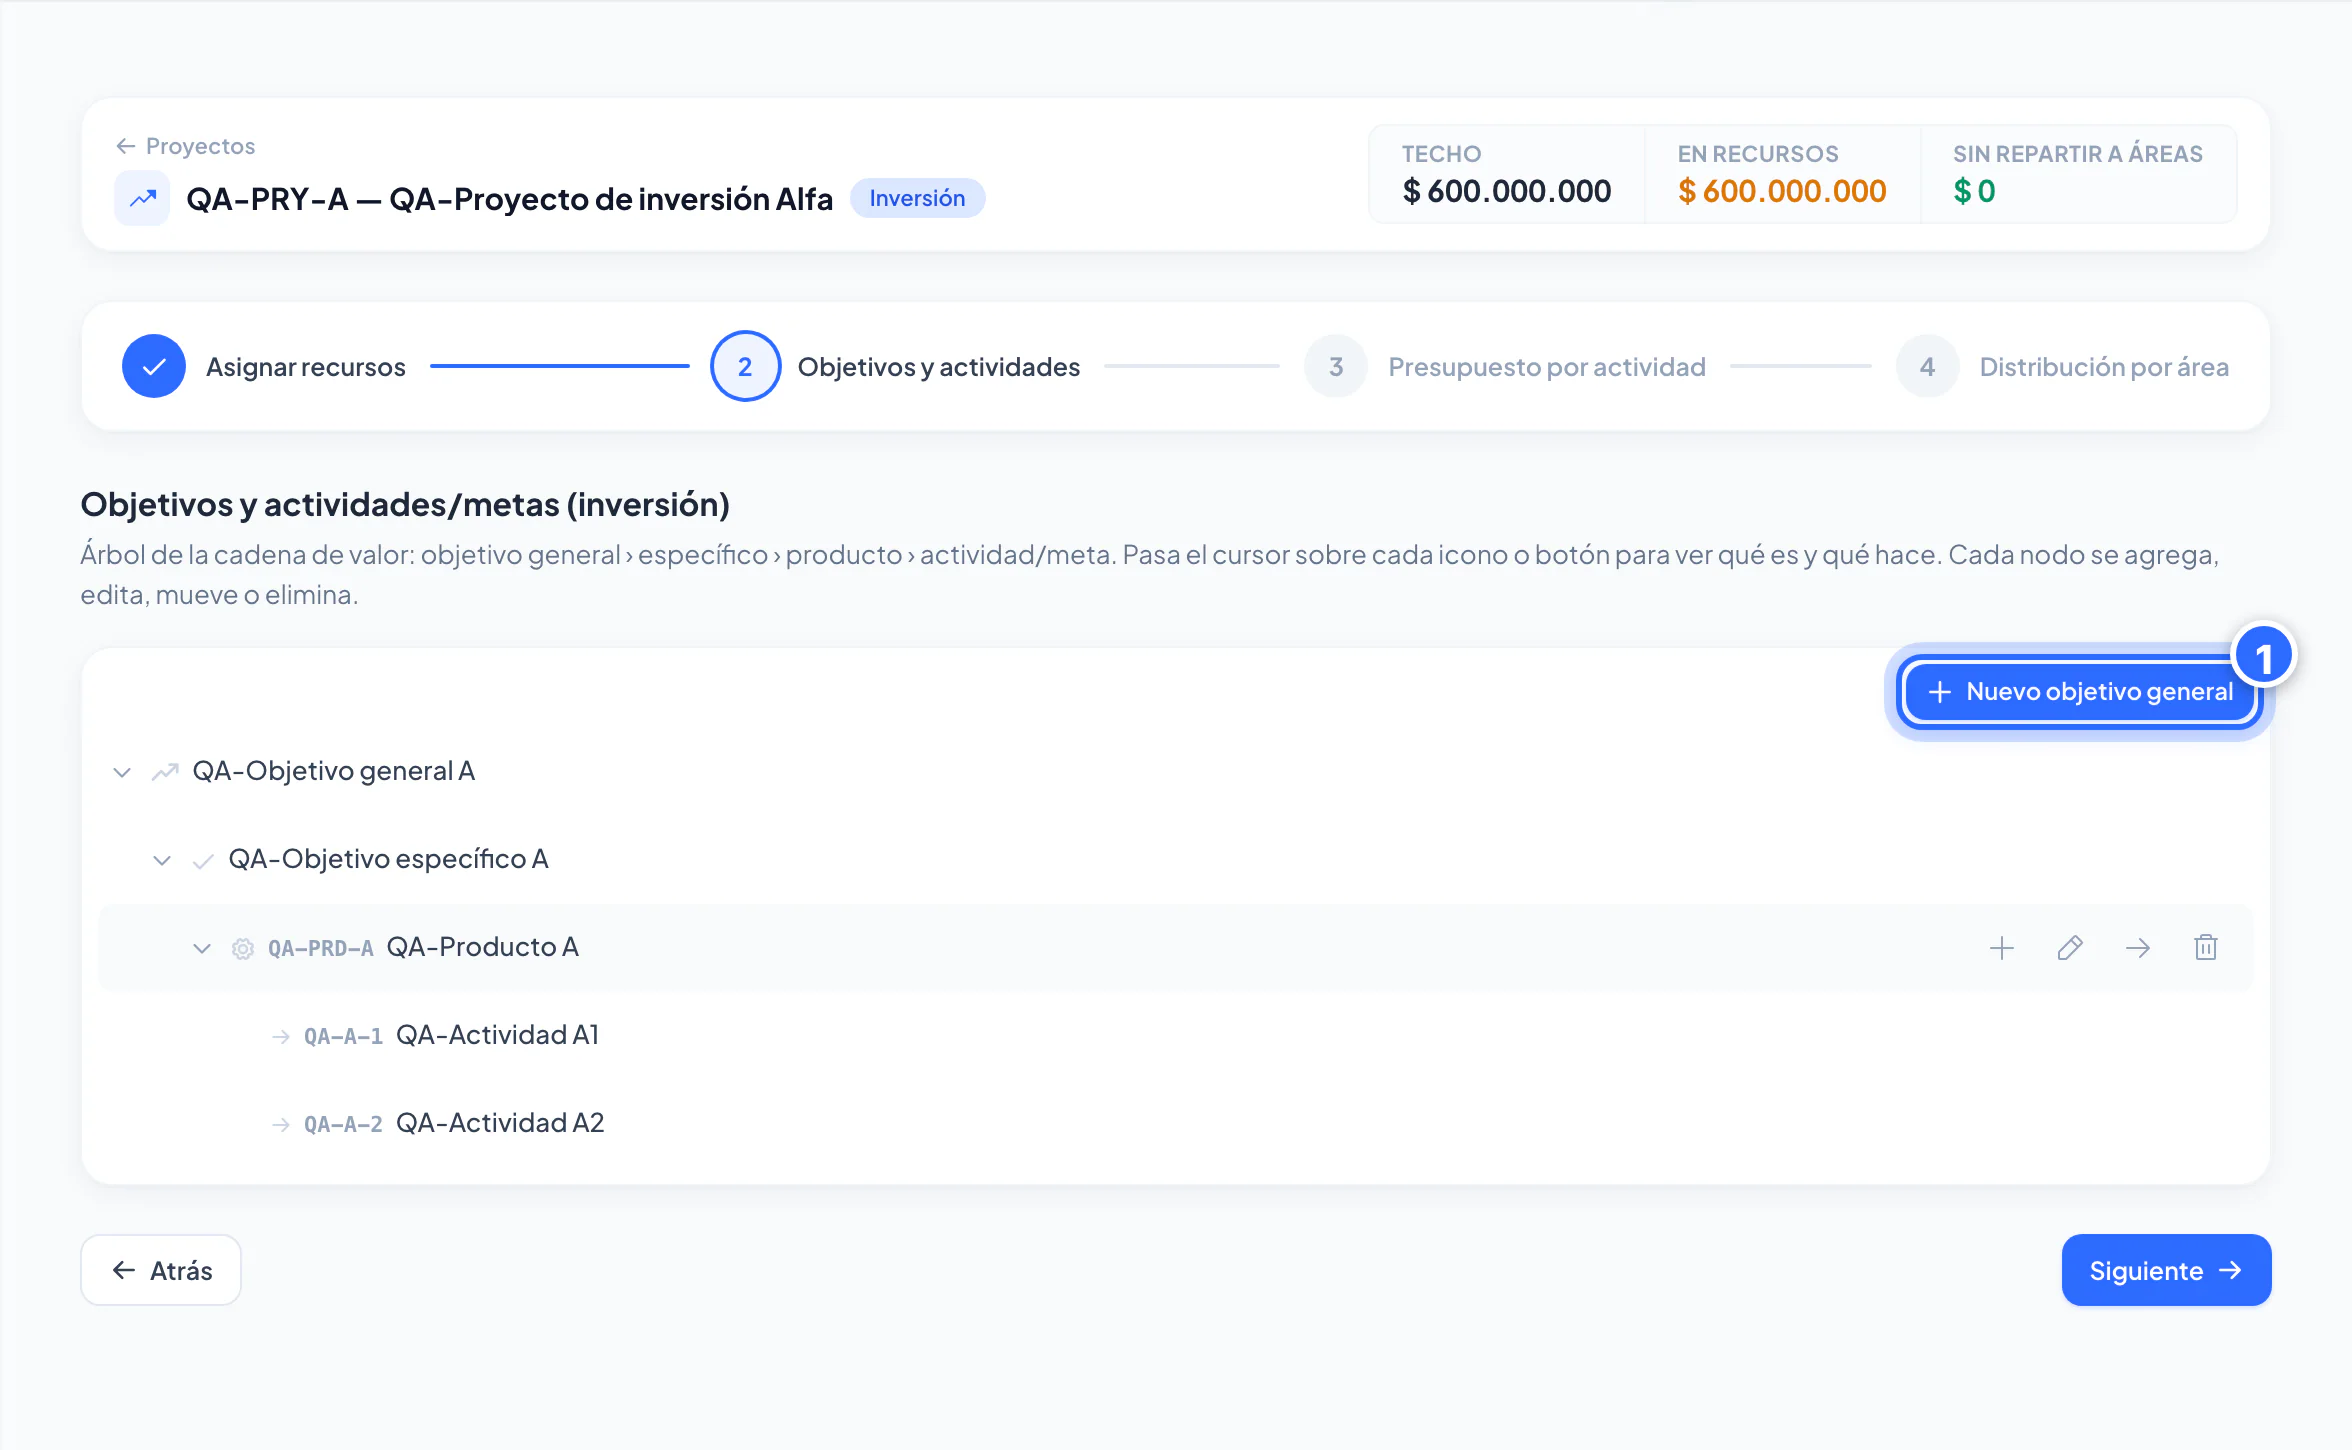
Task: Select the QA-Producto A tree row
Action: 1176,948
